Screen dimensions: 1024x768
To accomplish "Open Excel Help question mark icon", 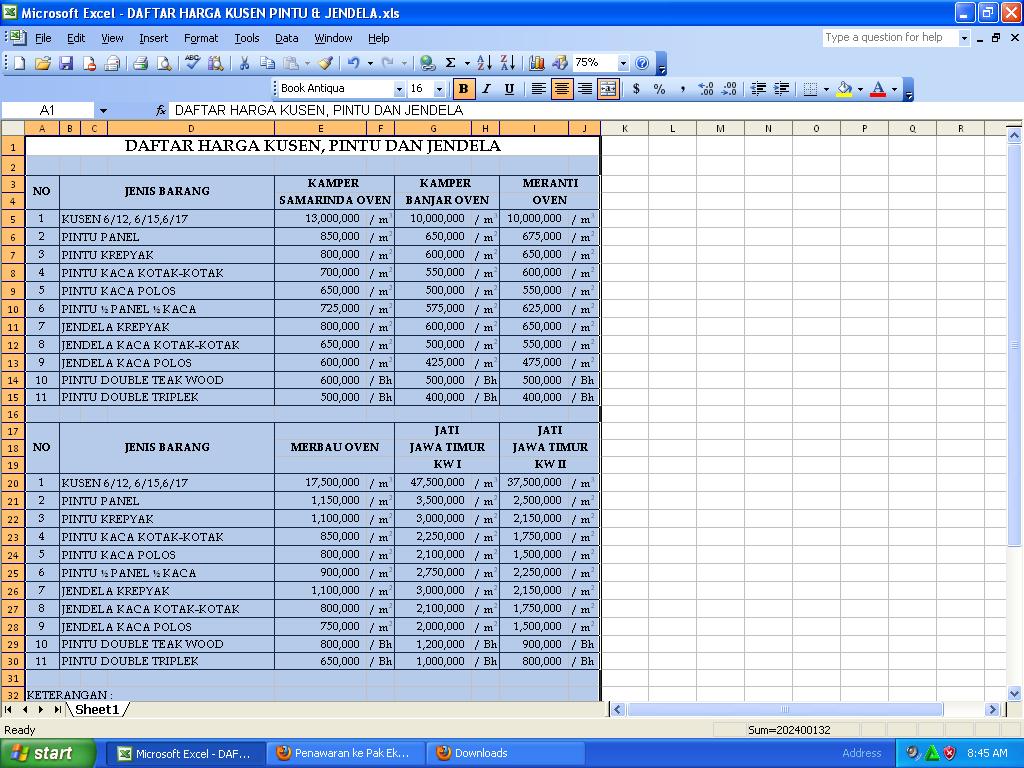I will [642, 63].
